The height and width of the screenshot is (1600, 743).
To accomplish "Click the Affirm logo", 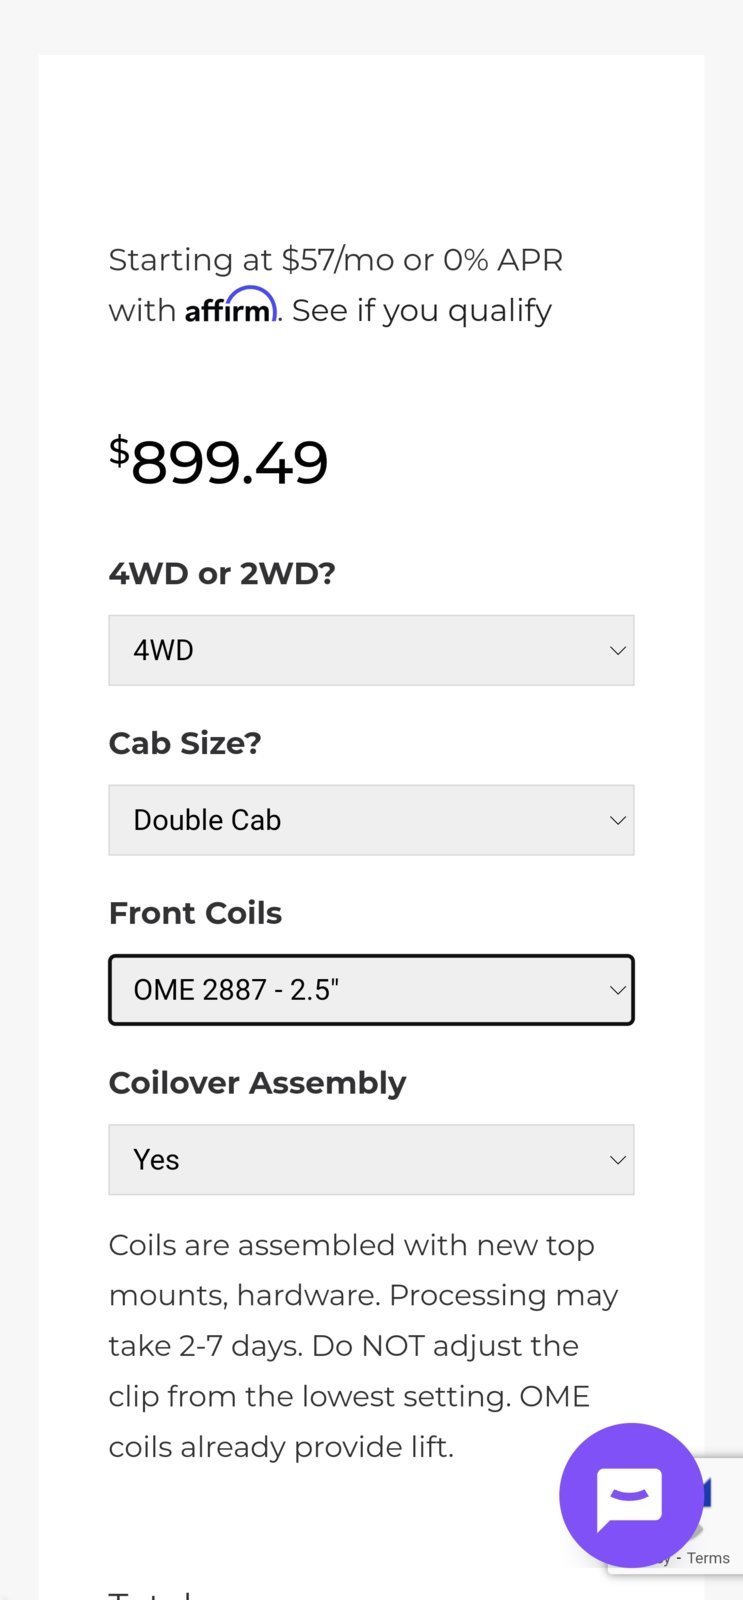I will (x=230, y=306).
